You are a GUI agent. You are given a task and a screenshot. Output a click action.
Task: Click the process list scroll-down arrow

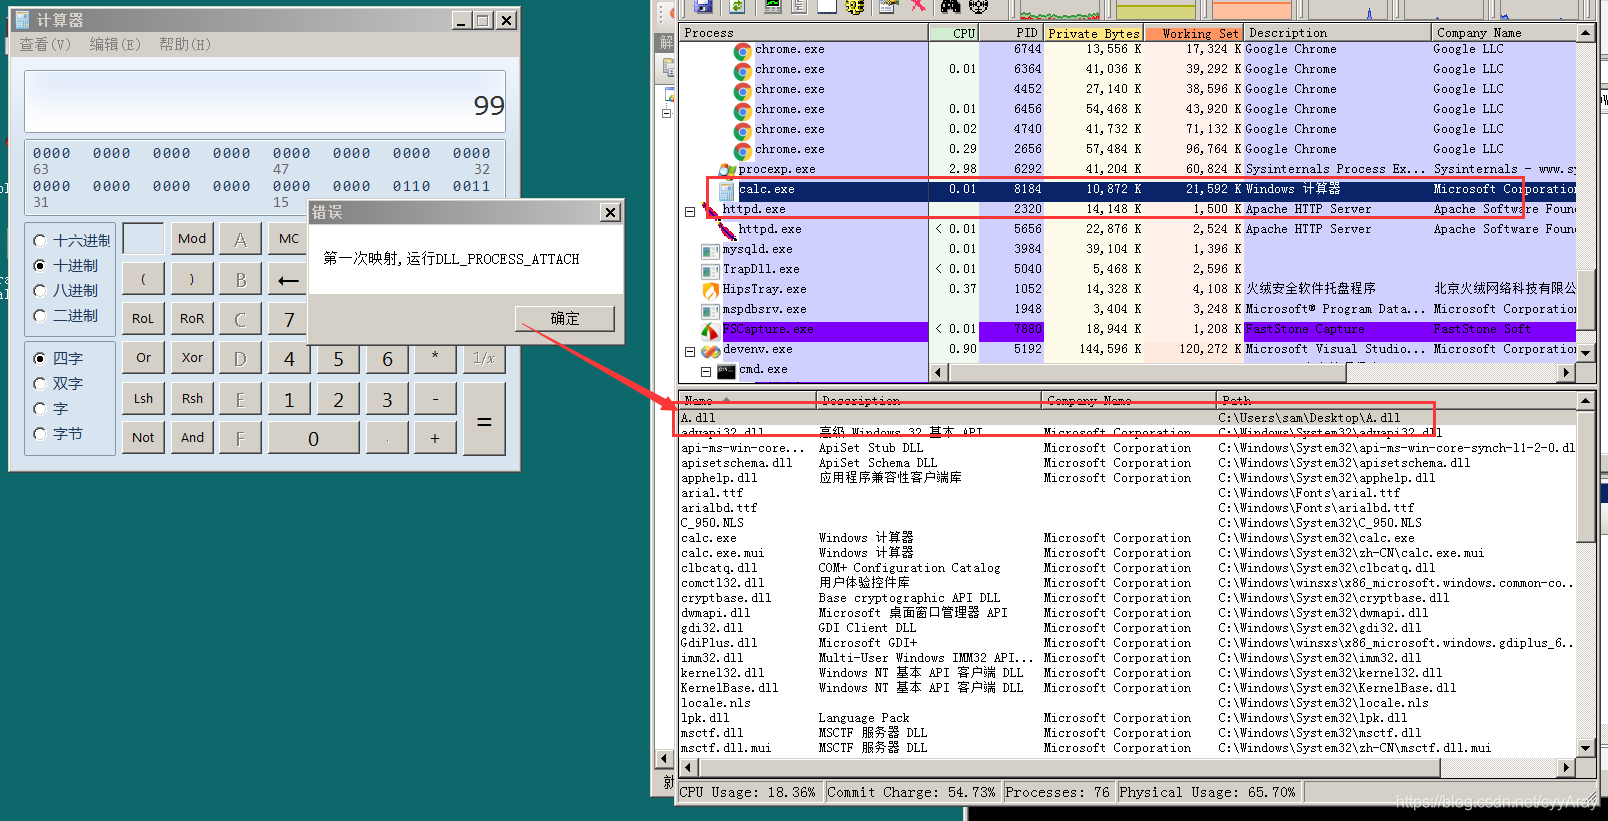(1586, 354)
